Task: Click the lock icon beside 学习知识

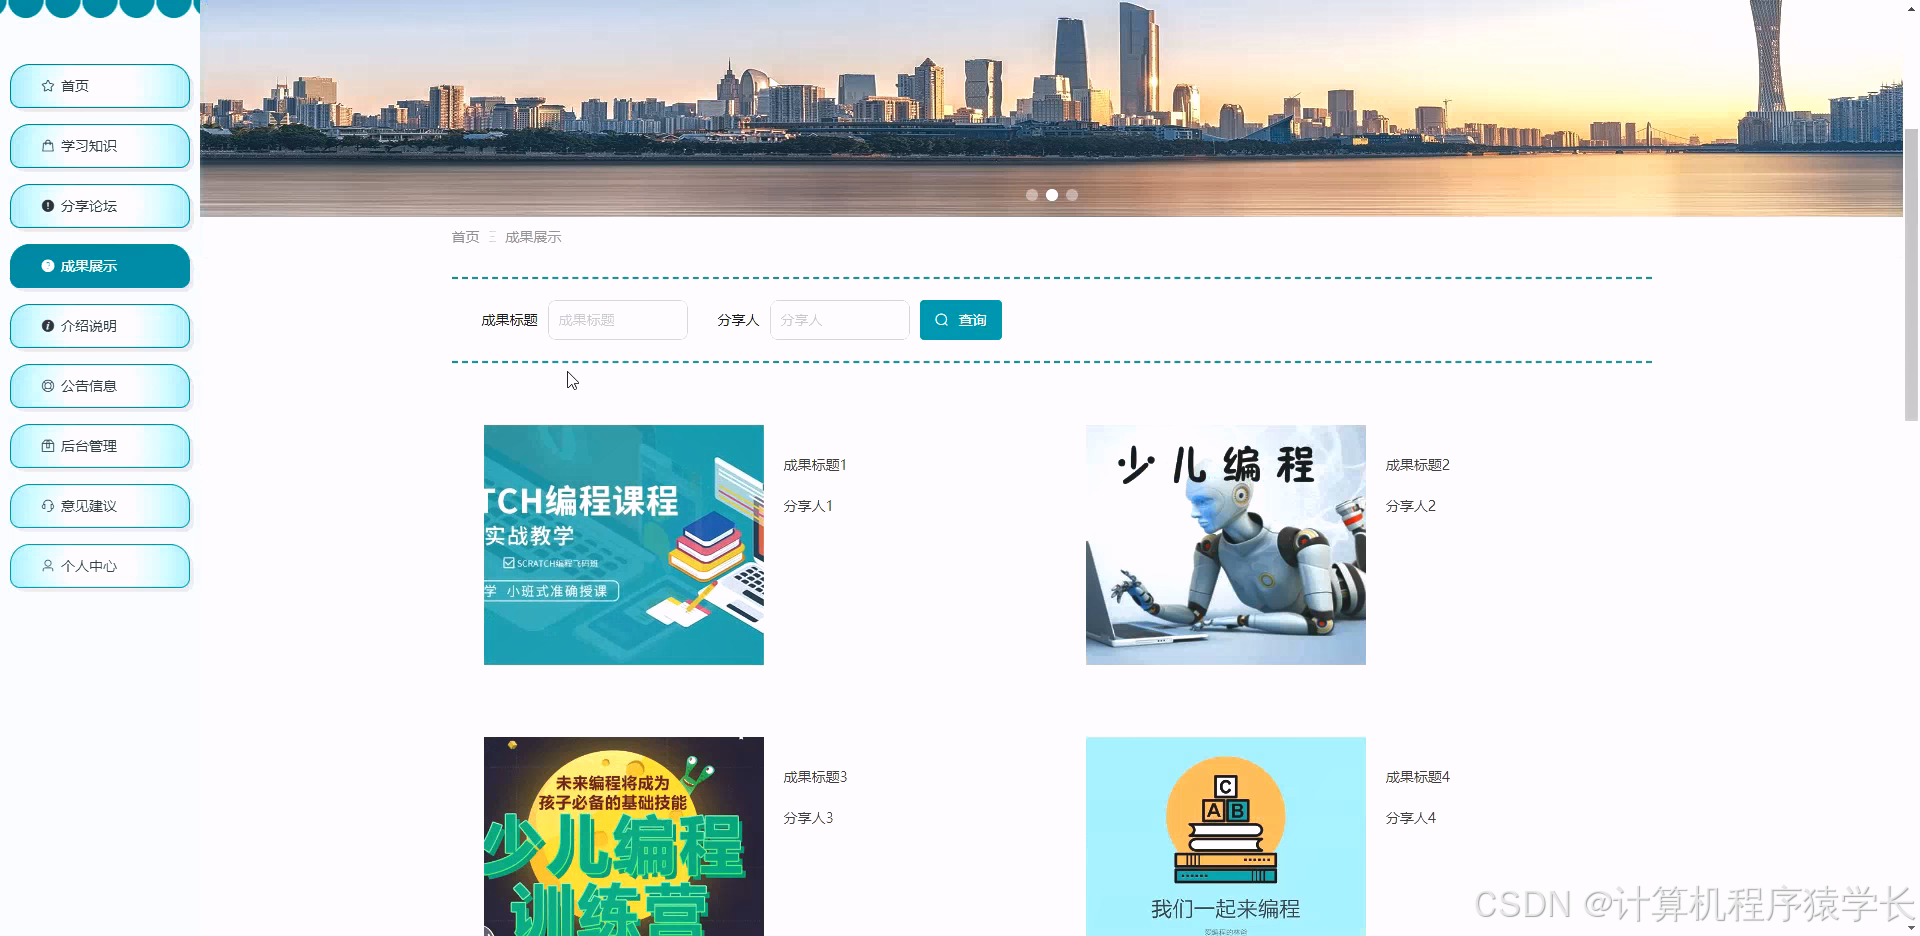Action: 46,146
